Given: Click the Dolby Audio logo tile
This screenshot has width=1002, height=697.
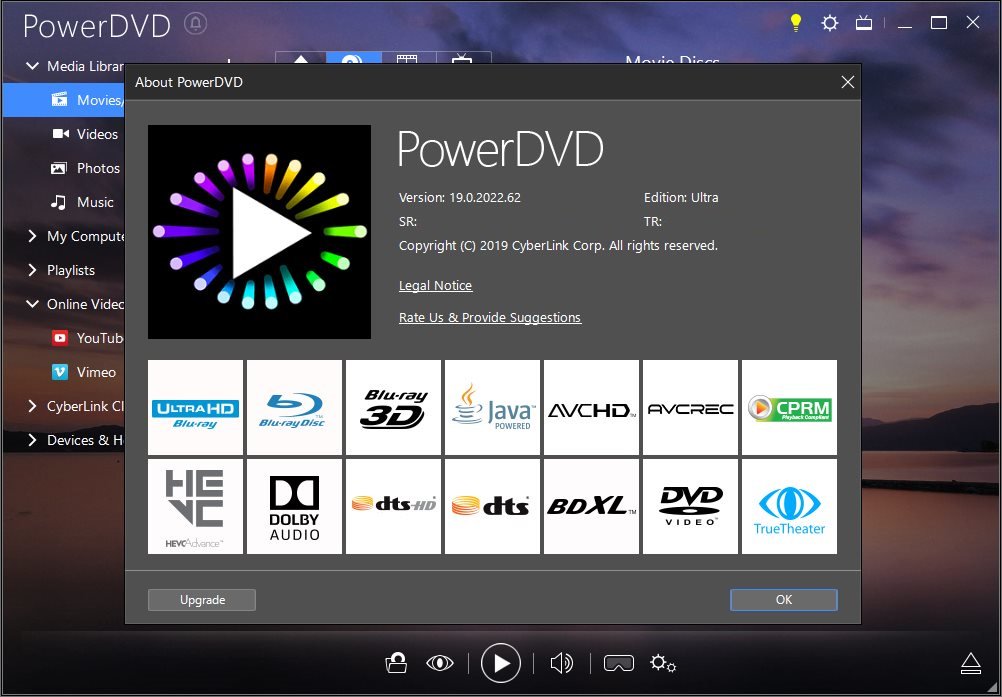Looking at the screenshot, I should coord(295,506).
